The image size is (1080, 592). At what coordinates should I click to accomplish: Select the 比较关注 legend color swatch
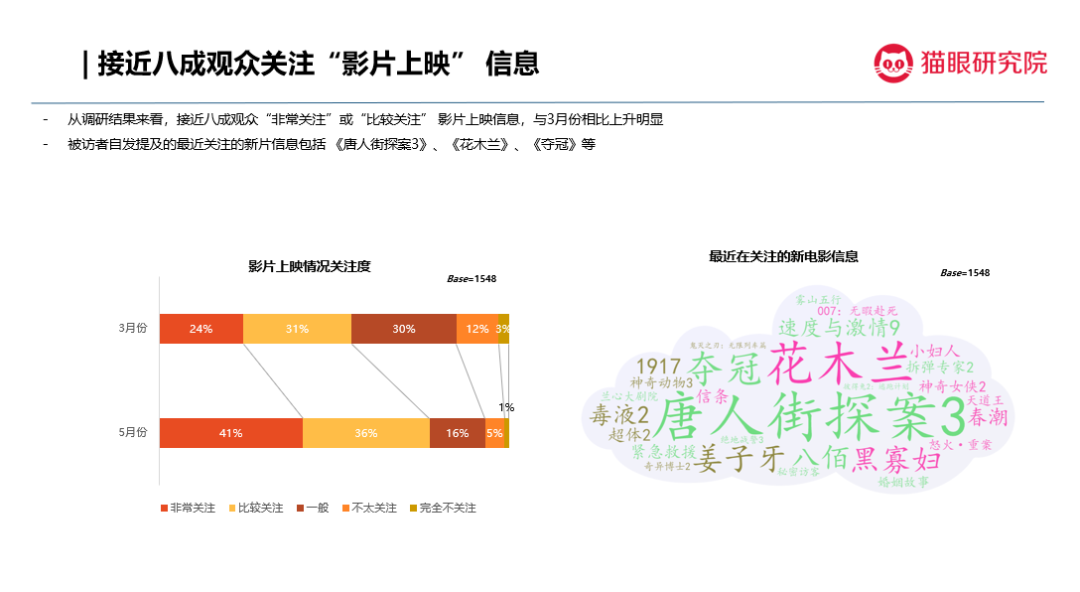click(228, 508)
